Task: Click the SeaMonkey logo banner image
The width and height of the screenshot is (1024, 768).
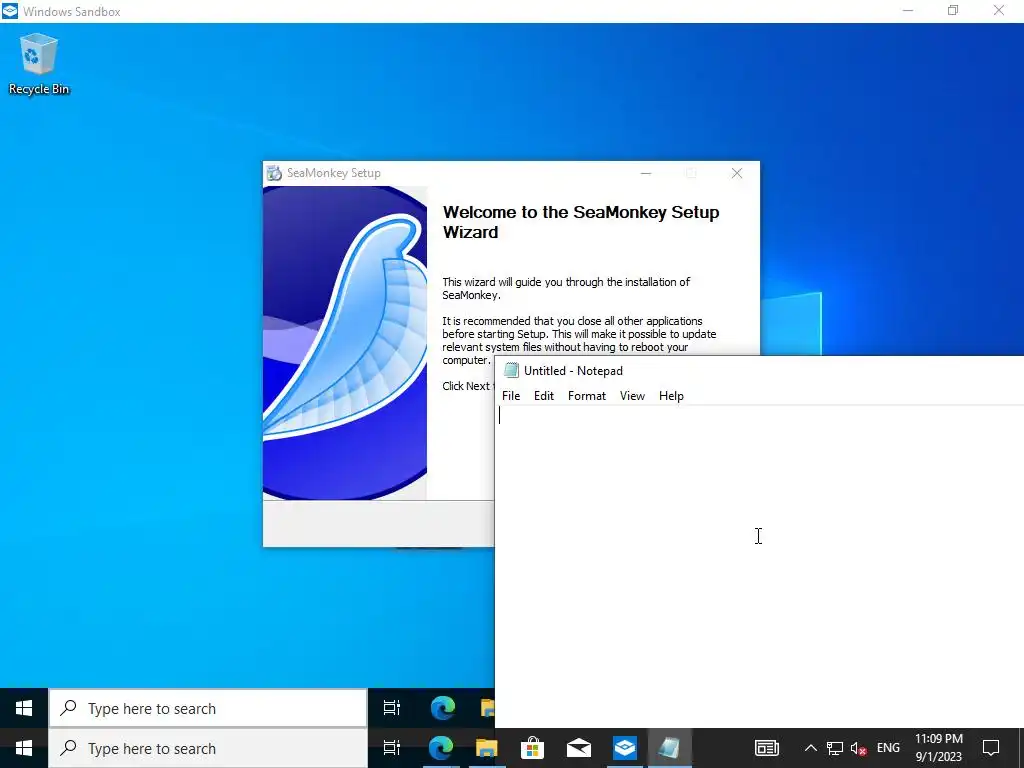Action: (345, 343)
